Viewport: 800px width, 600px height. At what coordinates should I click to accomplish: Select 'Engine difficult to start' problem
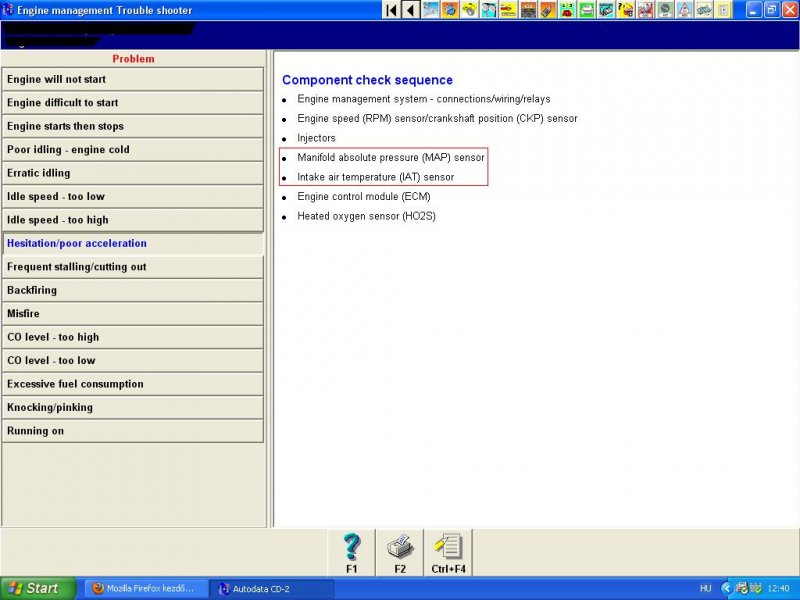(133, 103)
